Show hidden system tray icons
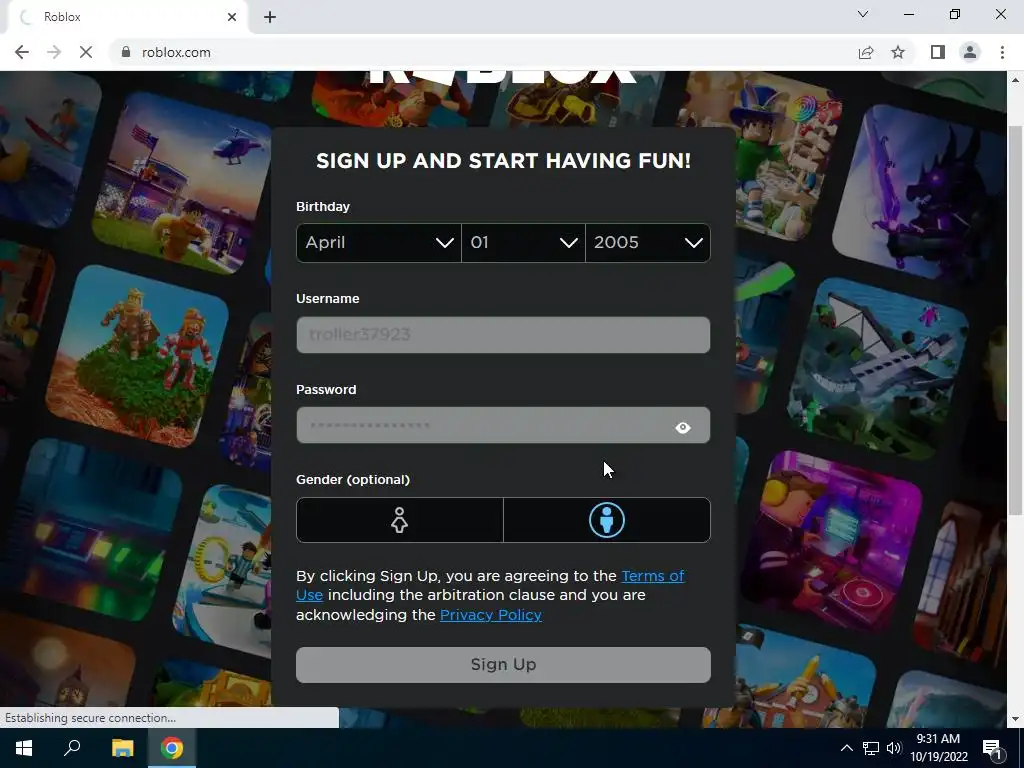This screenshot has width=1024, height=768. click(846, 748)
